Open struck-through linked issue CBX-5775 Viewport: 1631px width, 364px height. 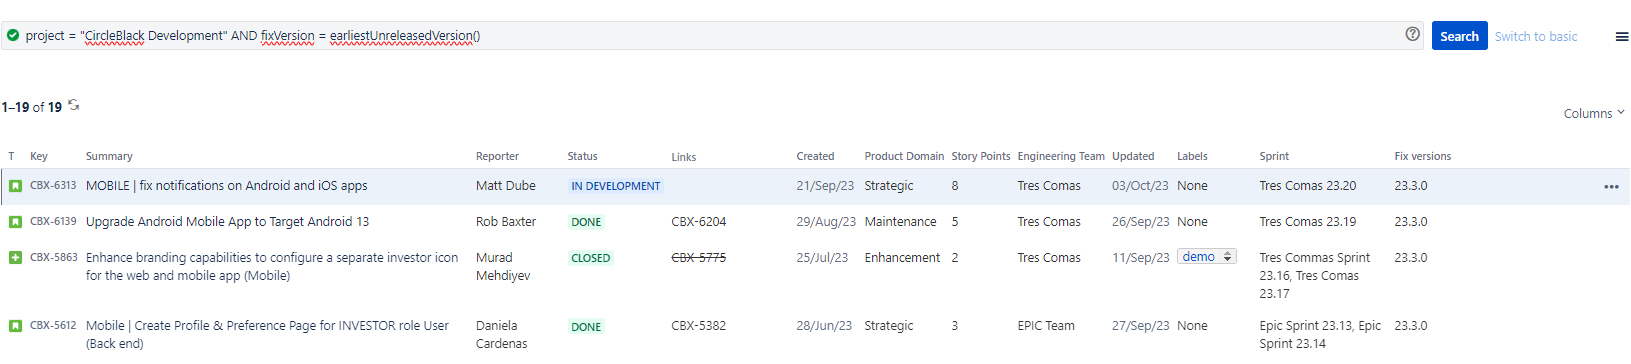click(699, 258)
